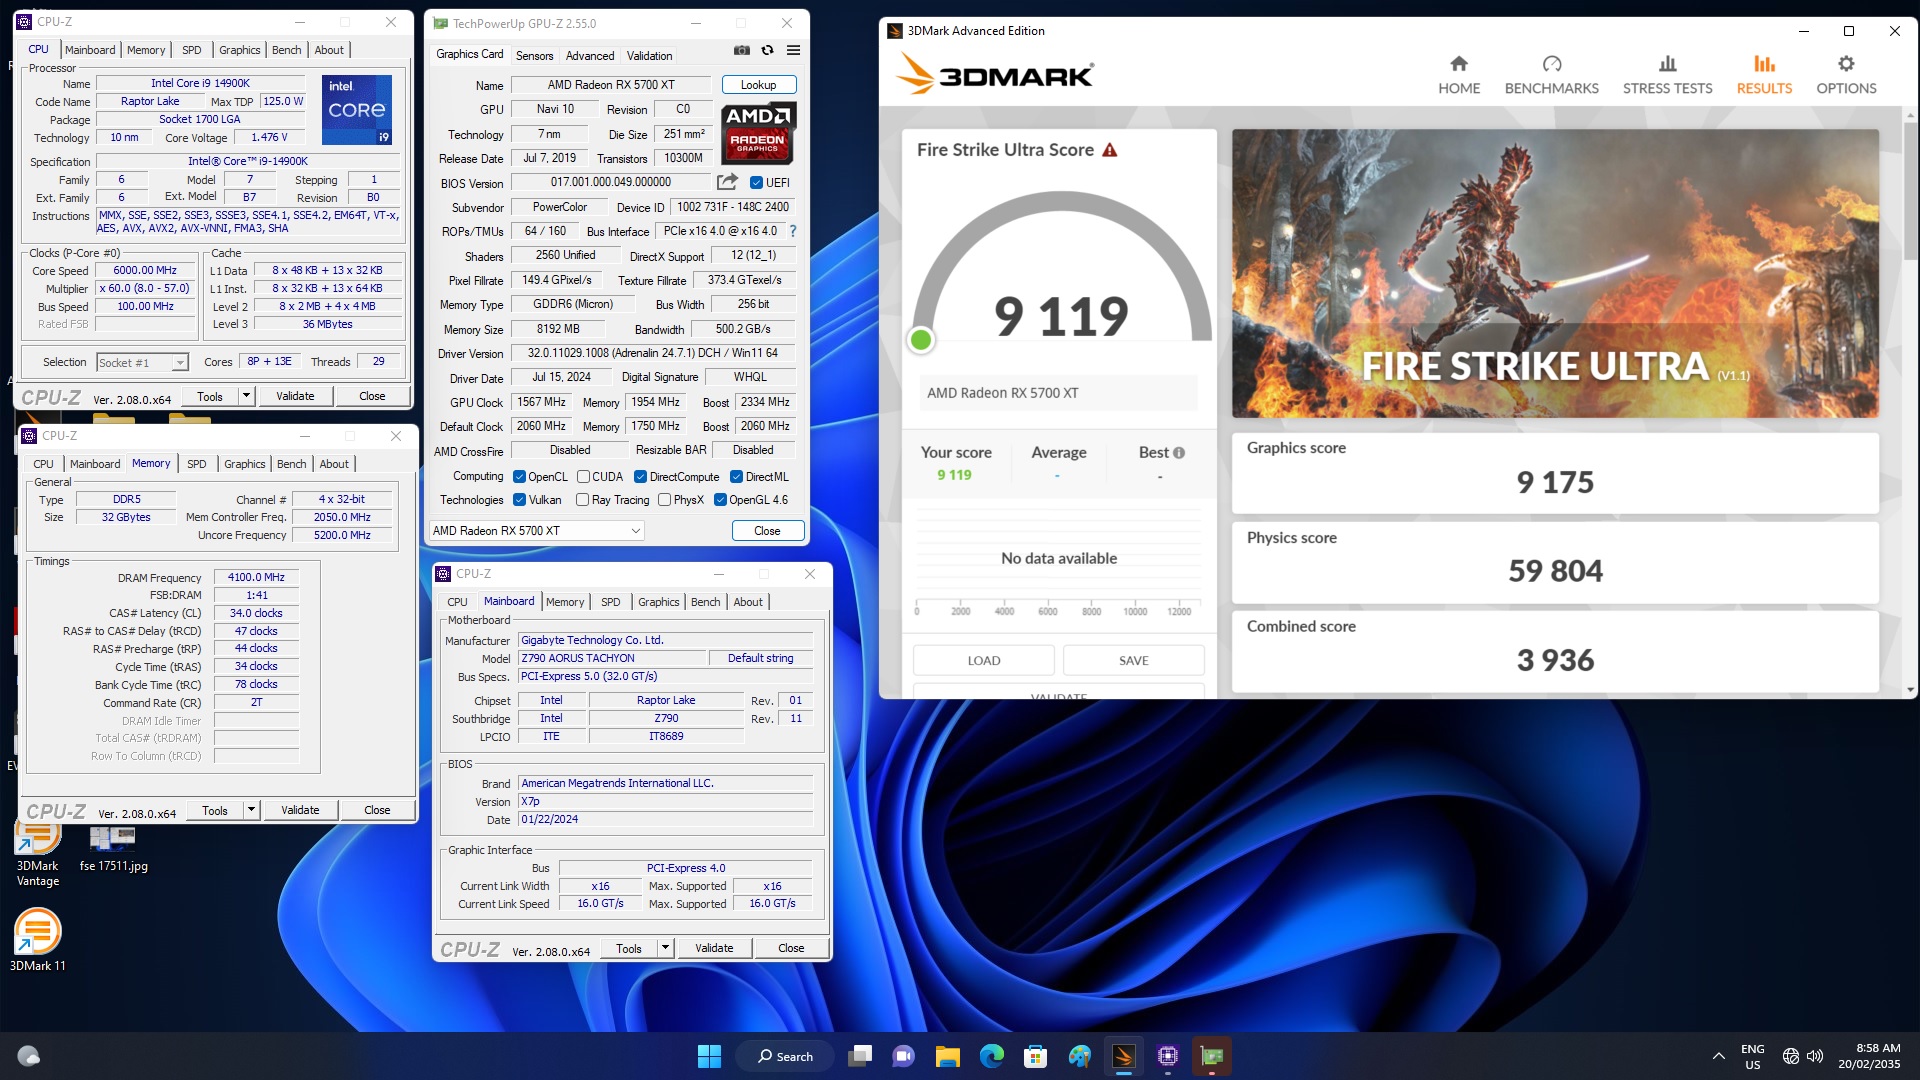1920x1080 pixels.
Task: Click the Bus Interface question mark
Action: (793, 231)
